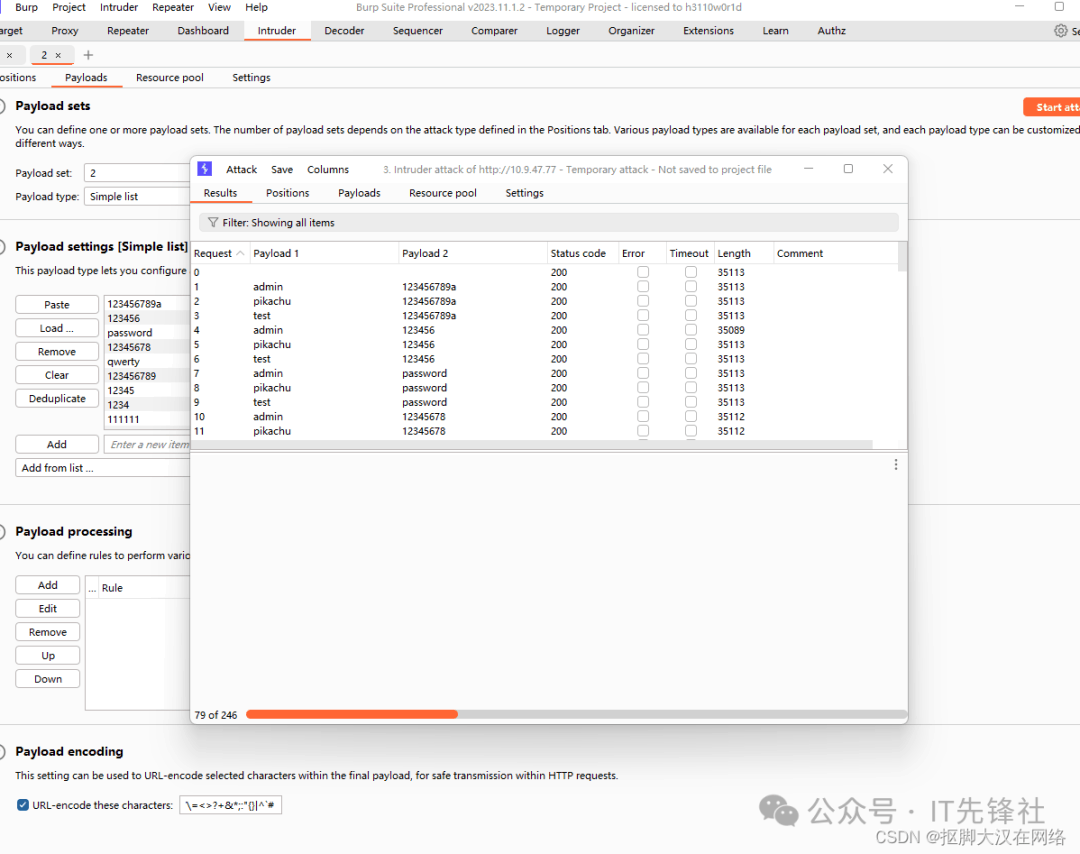Toggle URL-encode these characters checkbox
Image resolution: width=1080 pixels, height=854 pixels.
pos(23,805)
